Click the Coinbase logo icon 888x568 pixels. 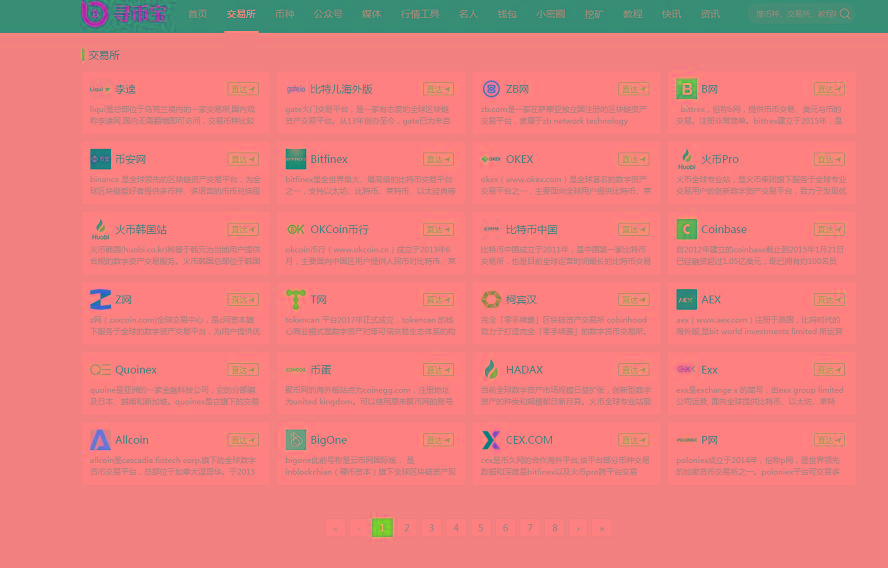click(685, 229)
